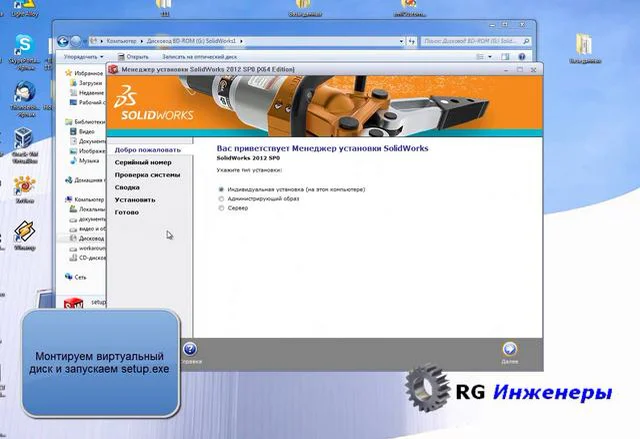Click the star icon next to Избранное
This screenshot has width=640, height=439.
(x=69, y=73)
